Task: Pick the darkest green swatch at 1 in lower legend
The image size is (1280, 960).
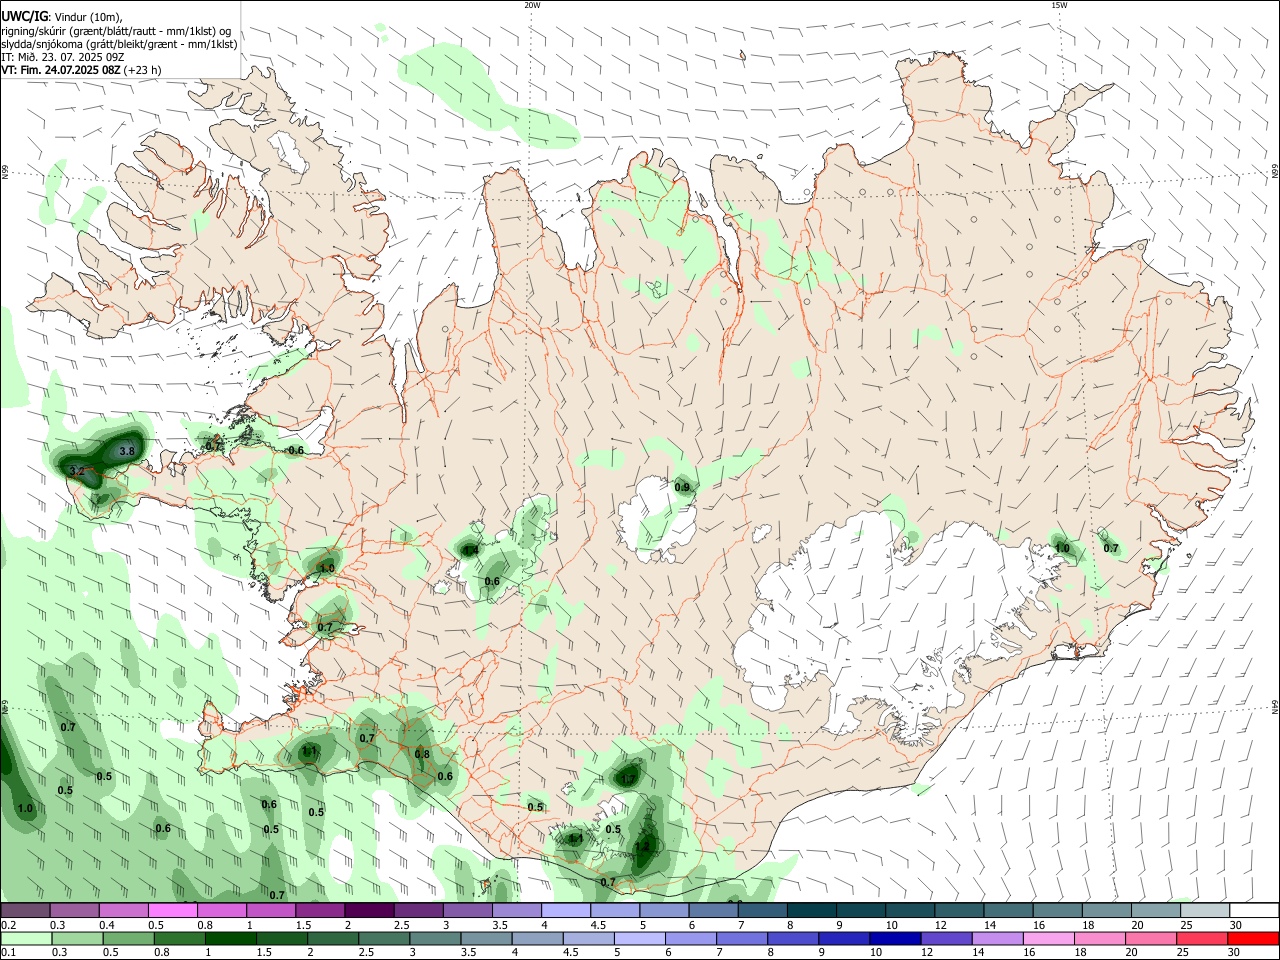Action: (230, 939)
